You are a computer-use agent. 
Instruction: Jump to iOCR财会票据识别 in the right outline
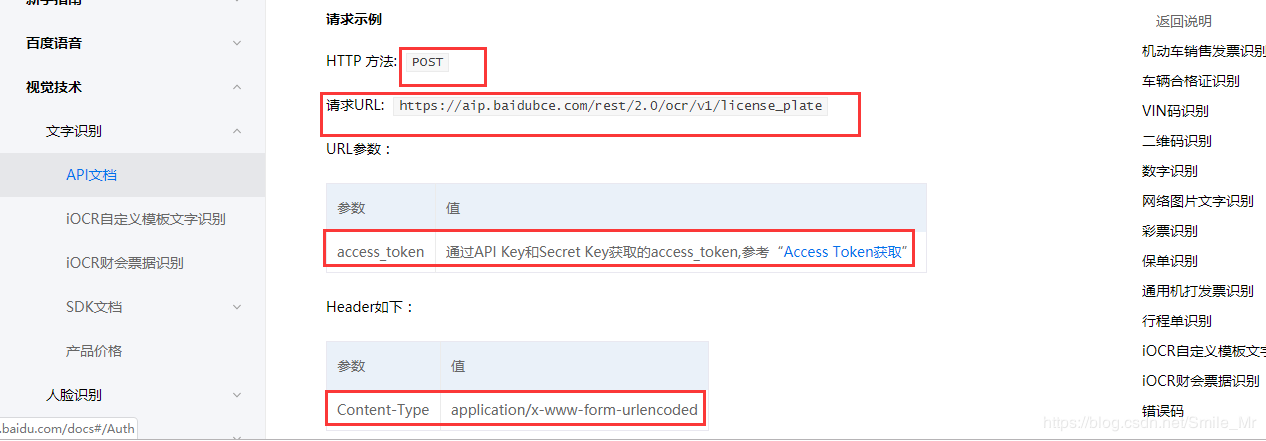point(1200,381)
